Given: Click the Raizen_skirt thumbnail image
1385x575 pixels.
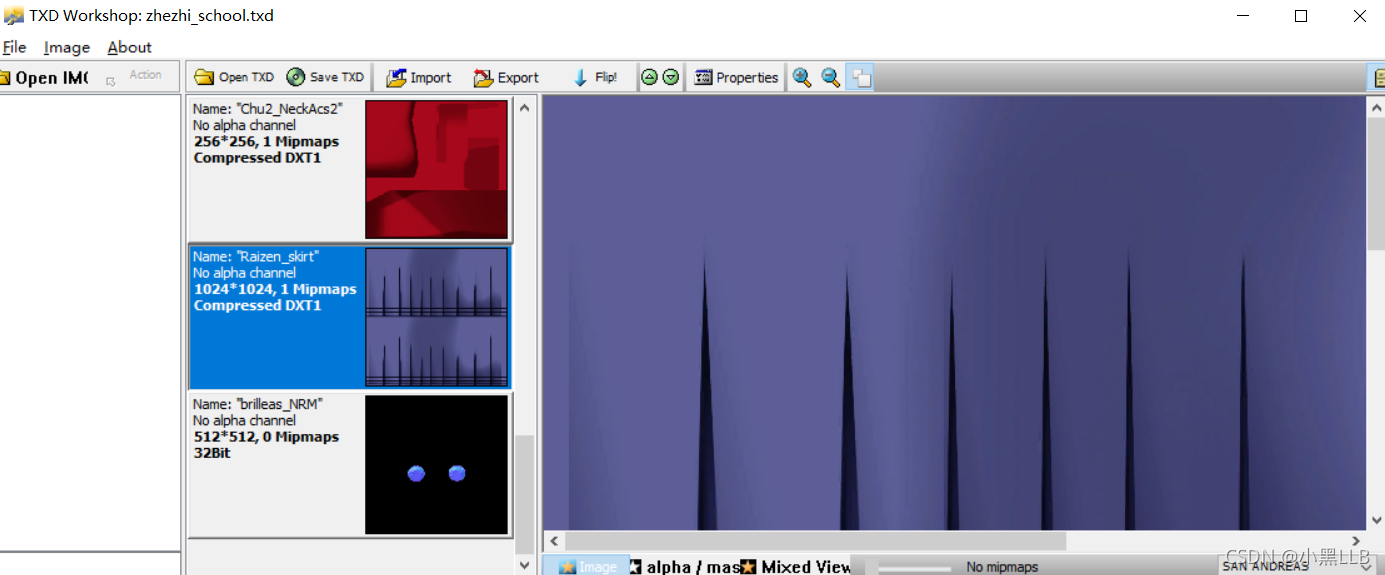Looking at the screenshot, I should tap(437, 317).
